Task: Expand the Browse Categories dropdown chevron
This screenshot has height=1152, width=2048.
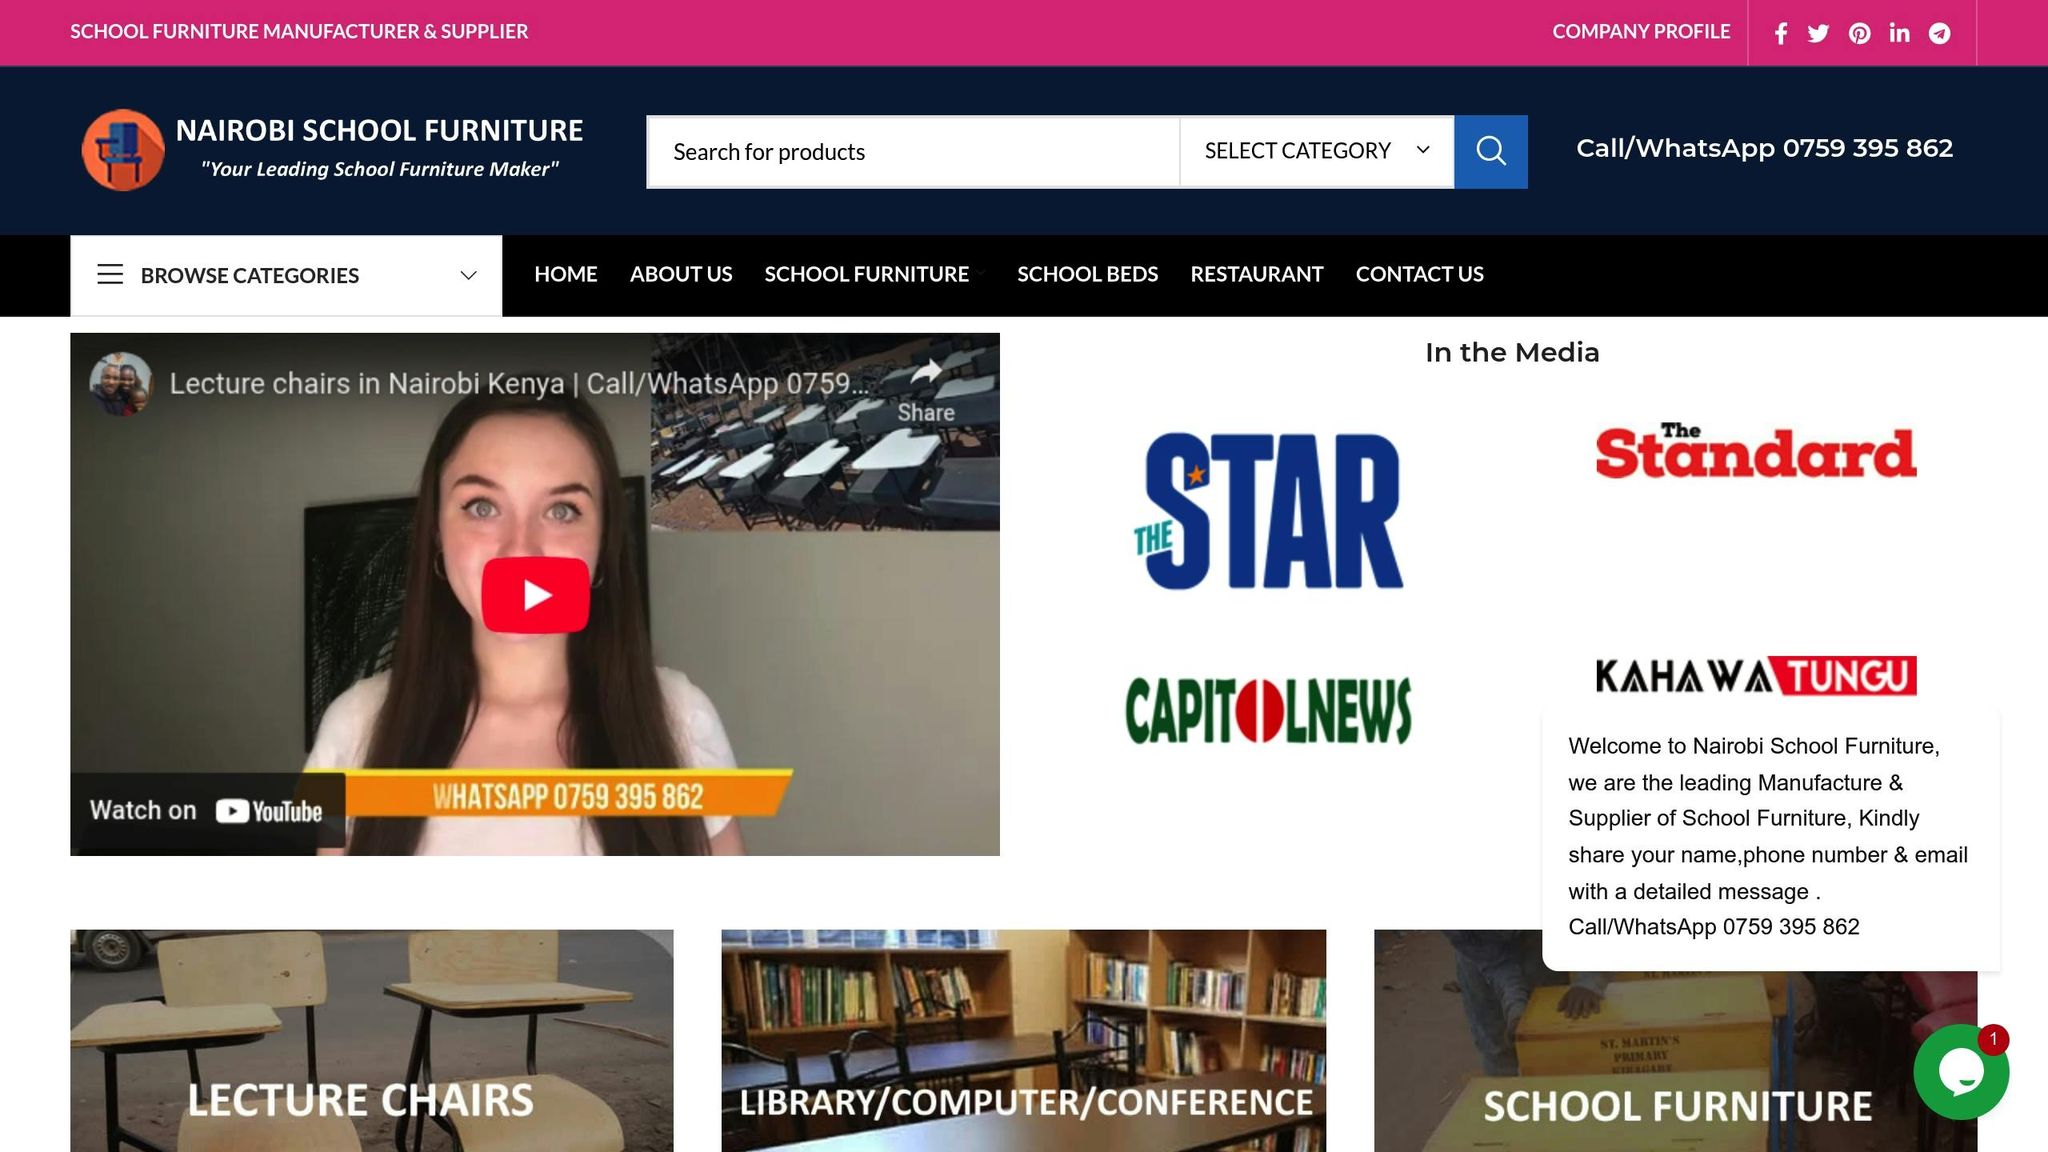Action: pyautogui.click(x=468, y=275)
